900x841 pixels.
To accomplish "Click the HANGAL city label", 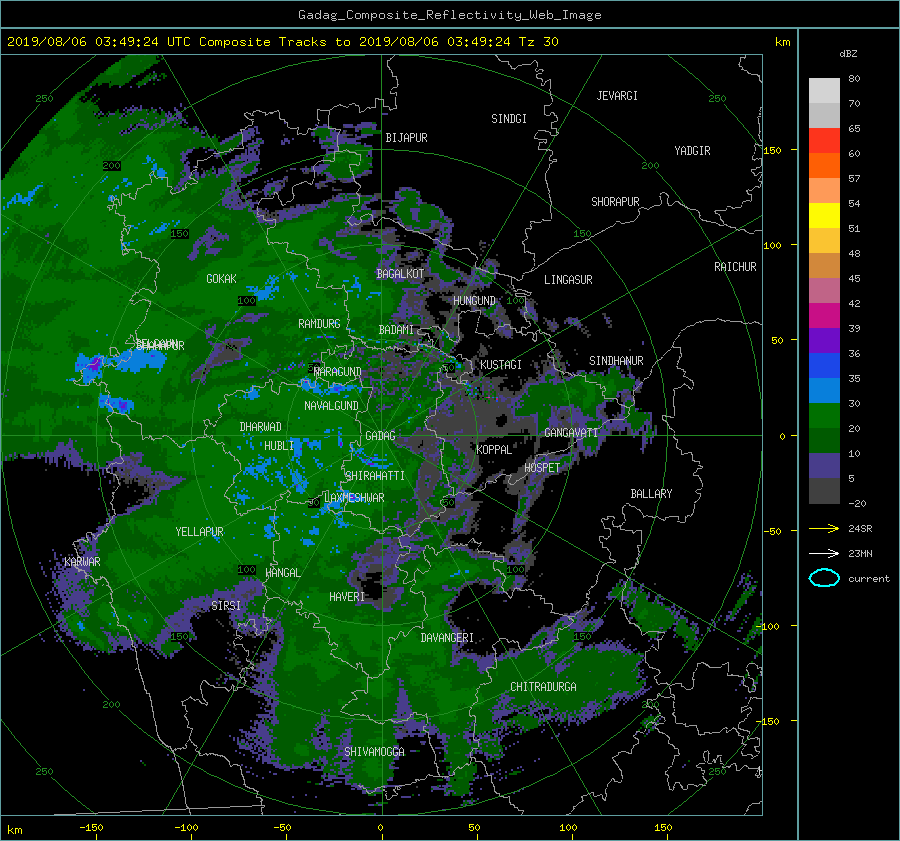I will click(283, 573).
